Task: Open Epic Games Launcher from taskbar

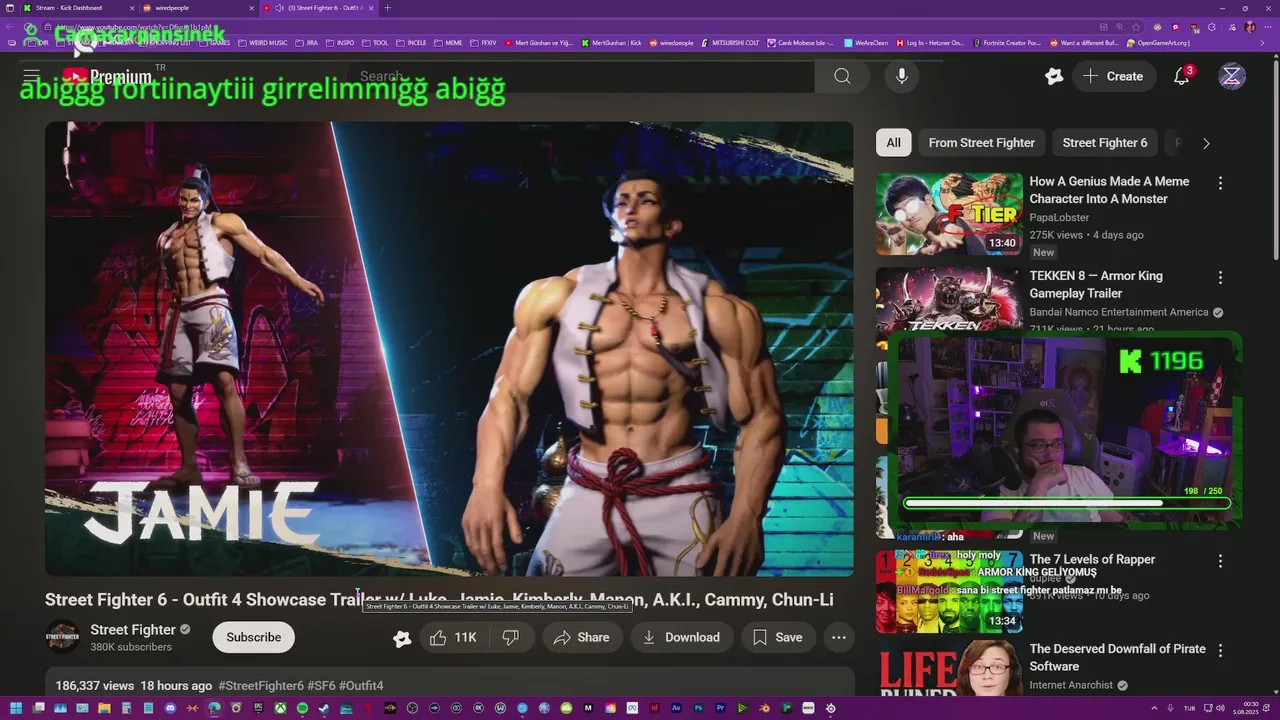Action: pyautogui.click(x=258, y=708)
